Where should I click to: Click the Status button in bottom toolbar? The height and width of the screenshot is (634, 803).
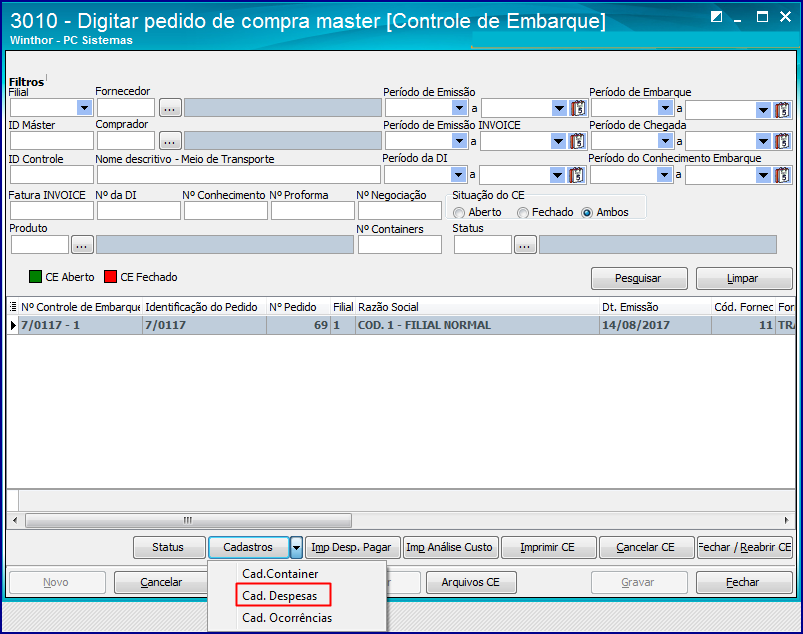169,547
